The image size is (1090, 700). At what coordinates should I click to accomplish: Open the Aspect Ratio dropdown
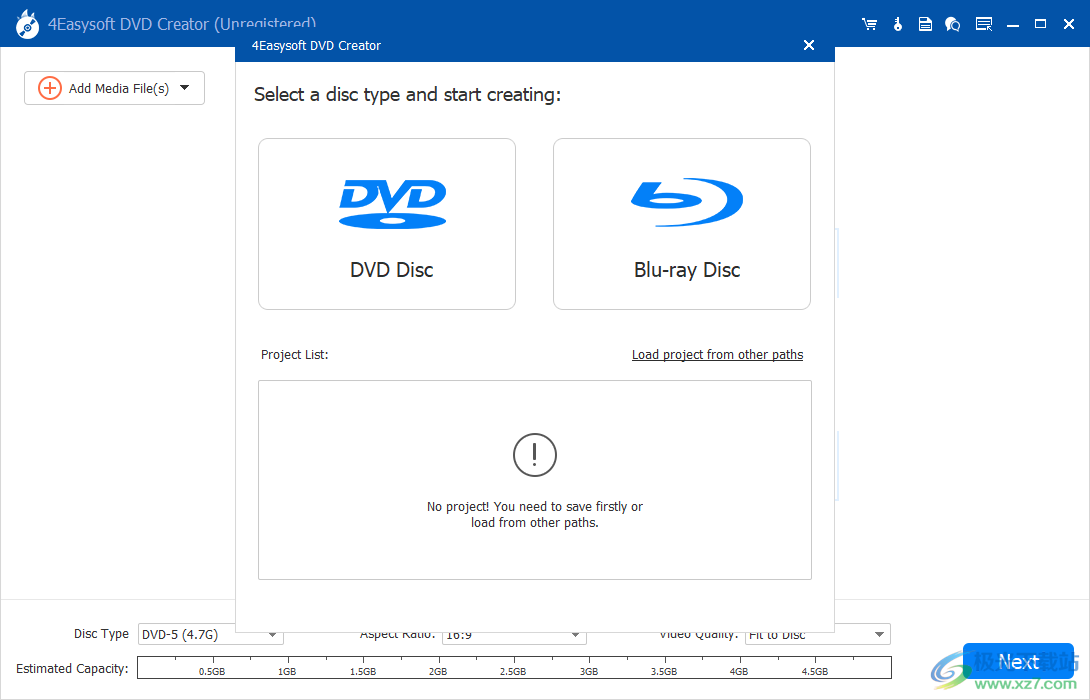click(x=574, y=634)
